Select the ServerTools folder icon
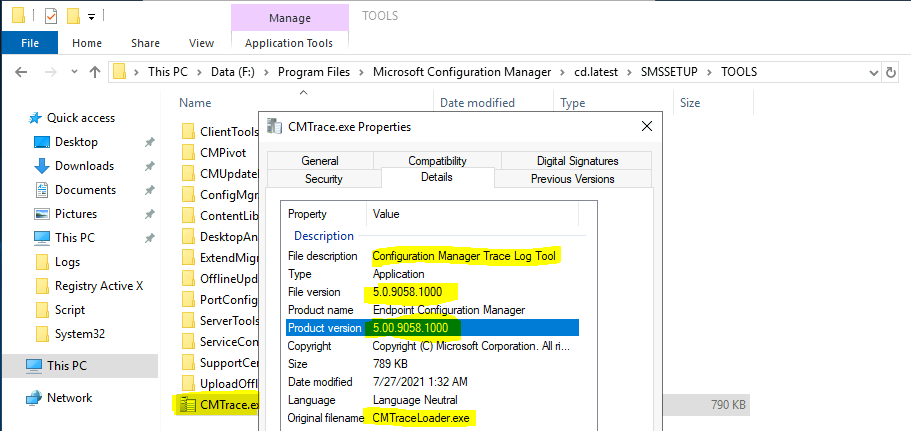The image size is (911, 431). [188, 320]
